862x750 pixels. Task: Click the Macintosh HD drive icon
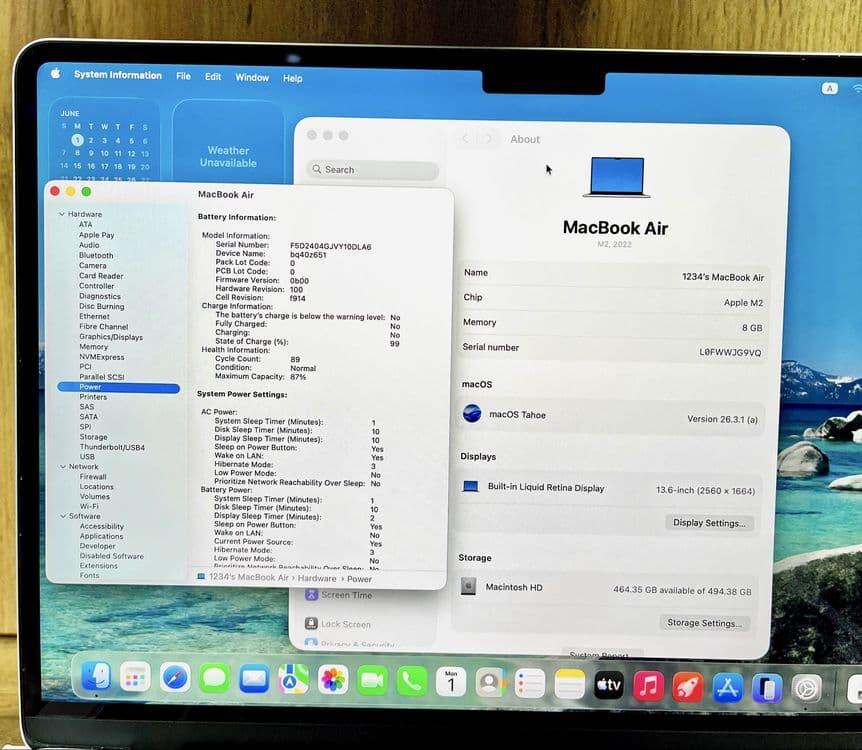coord(468,586)
